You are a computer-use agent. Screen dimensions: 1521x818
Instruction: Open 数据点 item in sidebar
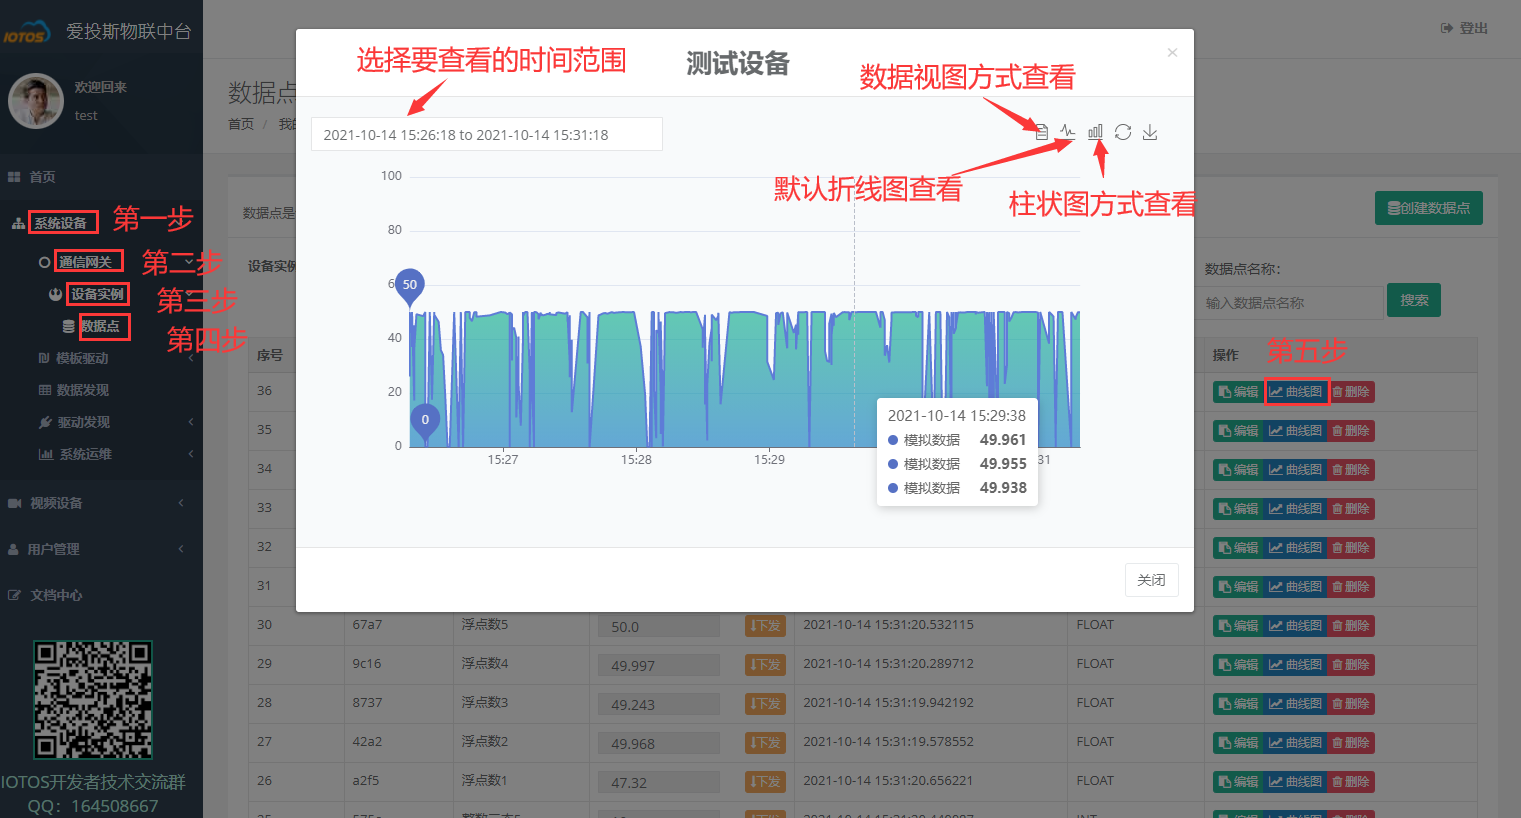[104, 327]
